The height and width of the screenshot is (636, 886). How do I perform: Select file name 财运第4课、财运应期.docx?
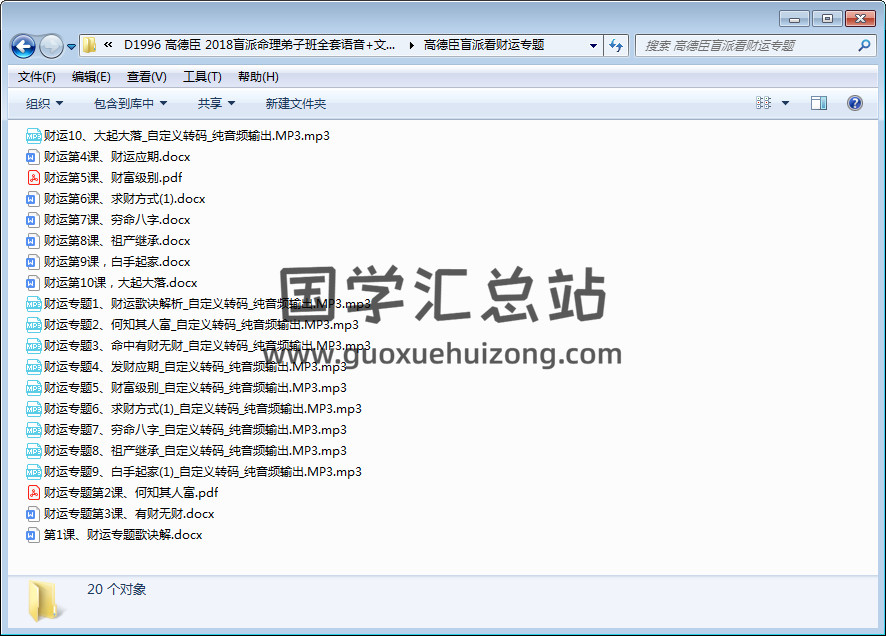[117, 156]
